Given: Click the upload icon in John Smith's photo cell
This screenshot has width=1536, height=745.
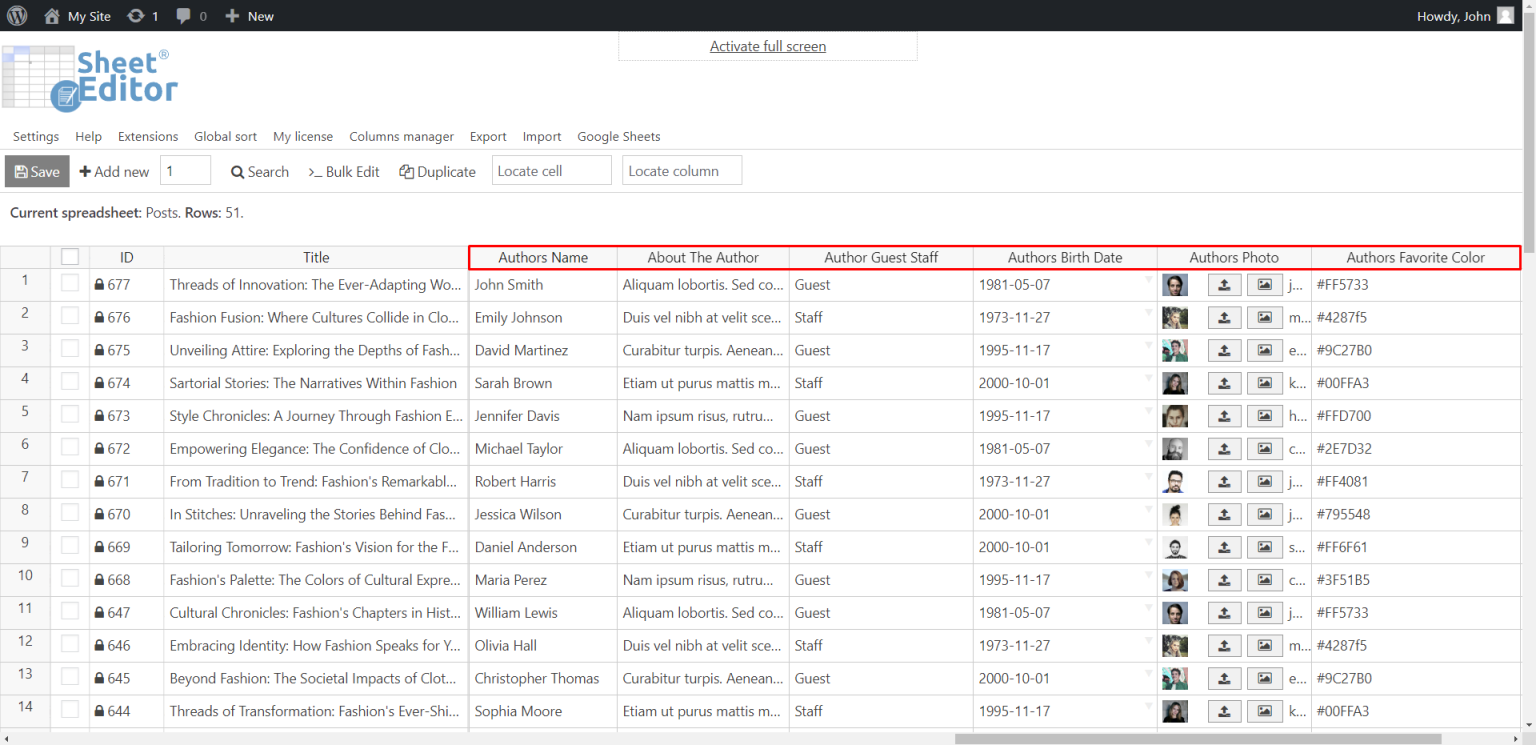Looking at the screenshot, I should pyautogui.click(x=1224, y=284).
